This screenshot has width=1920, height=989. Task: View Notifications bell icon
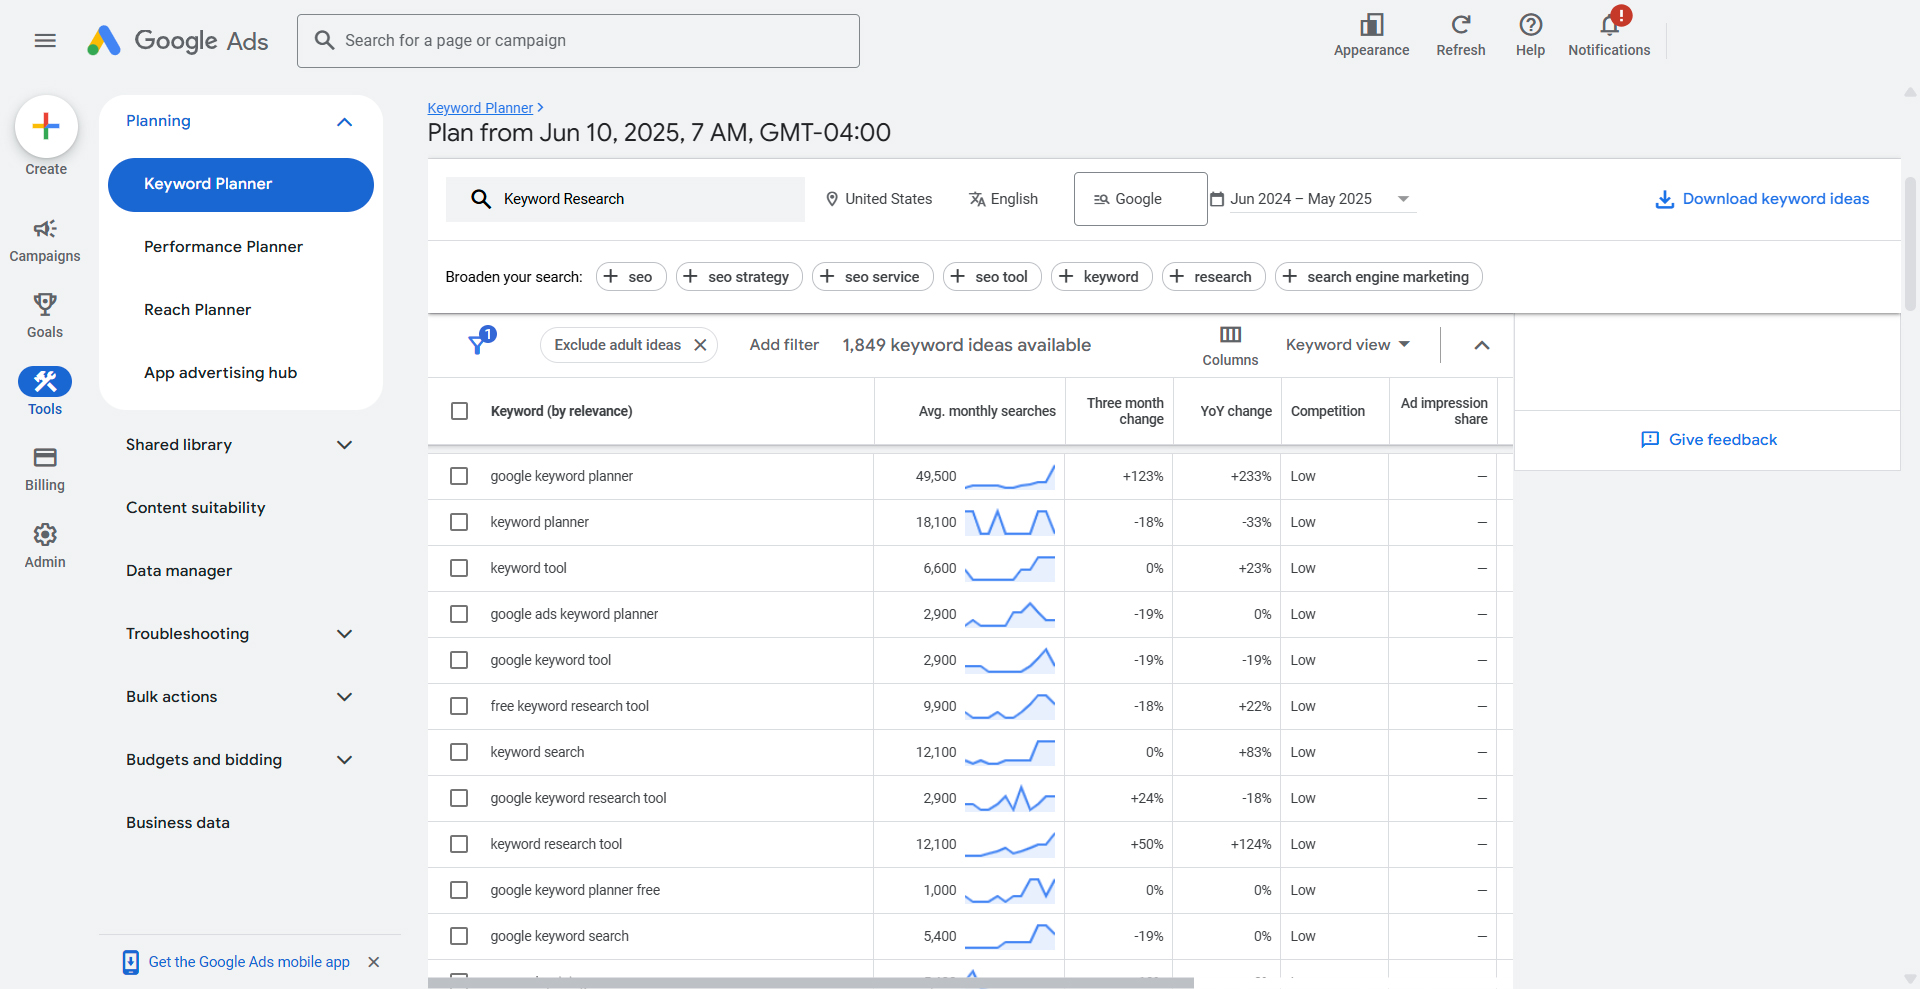coord(1610,24)
